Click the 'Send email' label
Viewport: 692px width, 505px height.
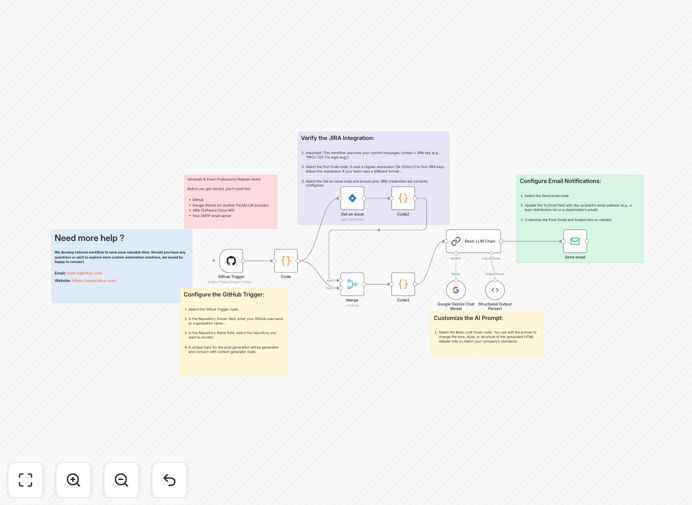575,257
